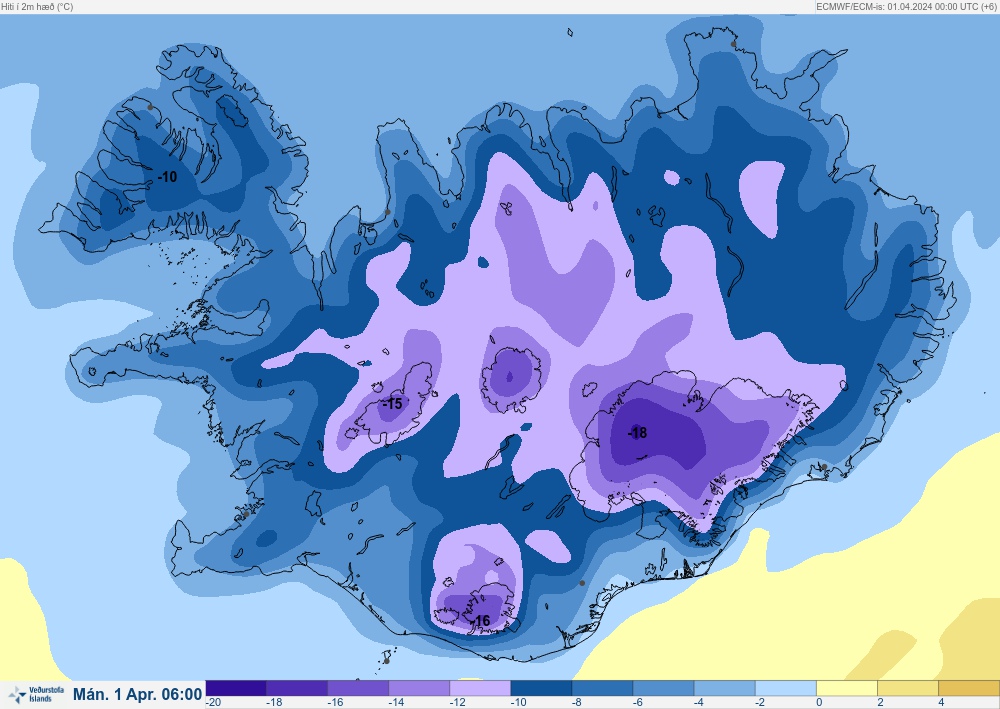
Task: Click the -18 label on Vatnajökull glacier
Action: click(637, 433)
